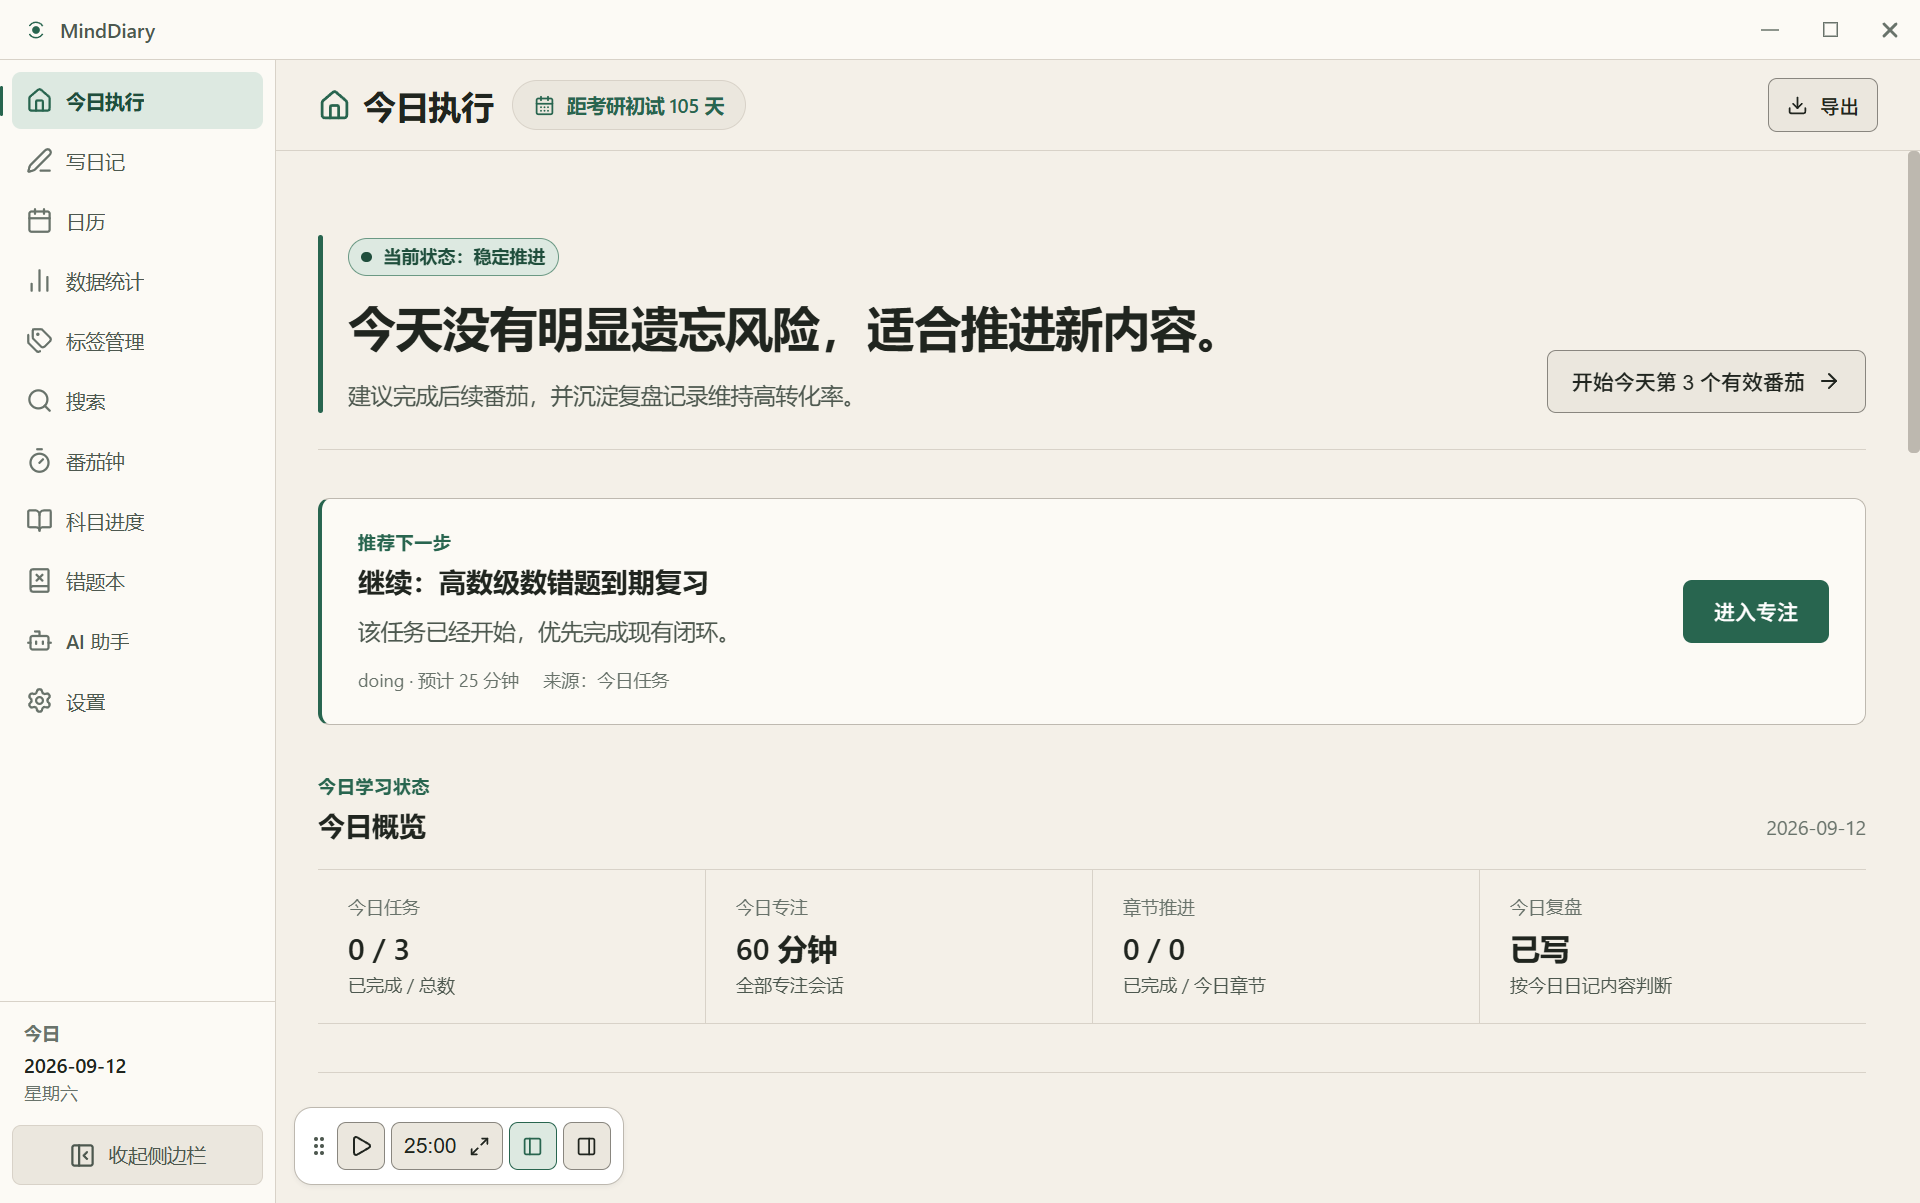Click the 今日执行 home icon in sidebar
This screenshot has height=1203, width=1920.
point(39,101)
